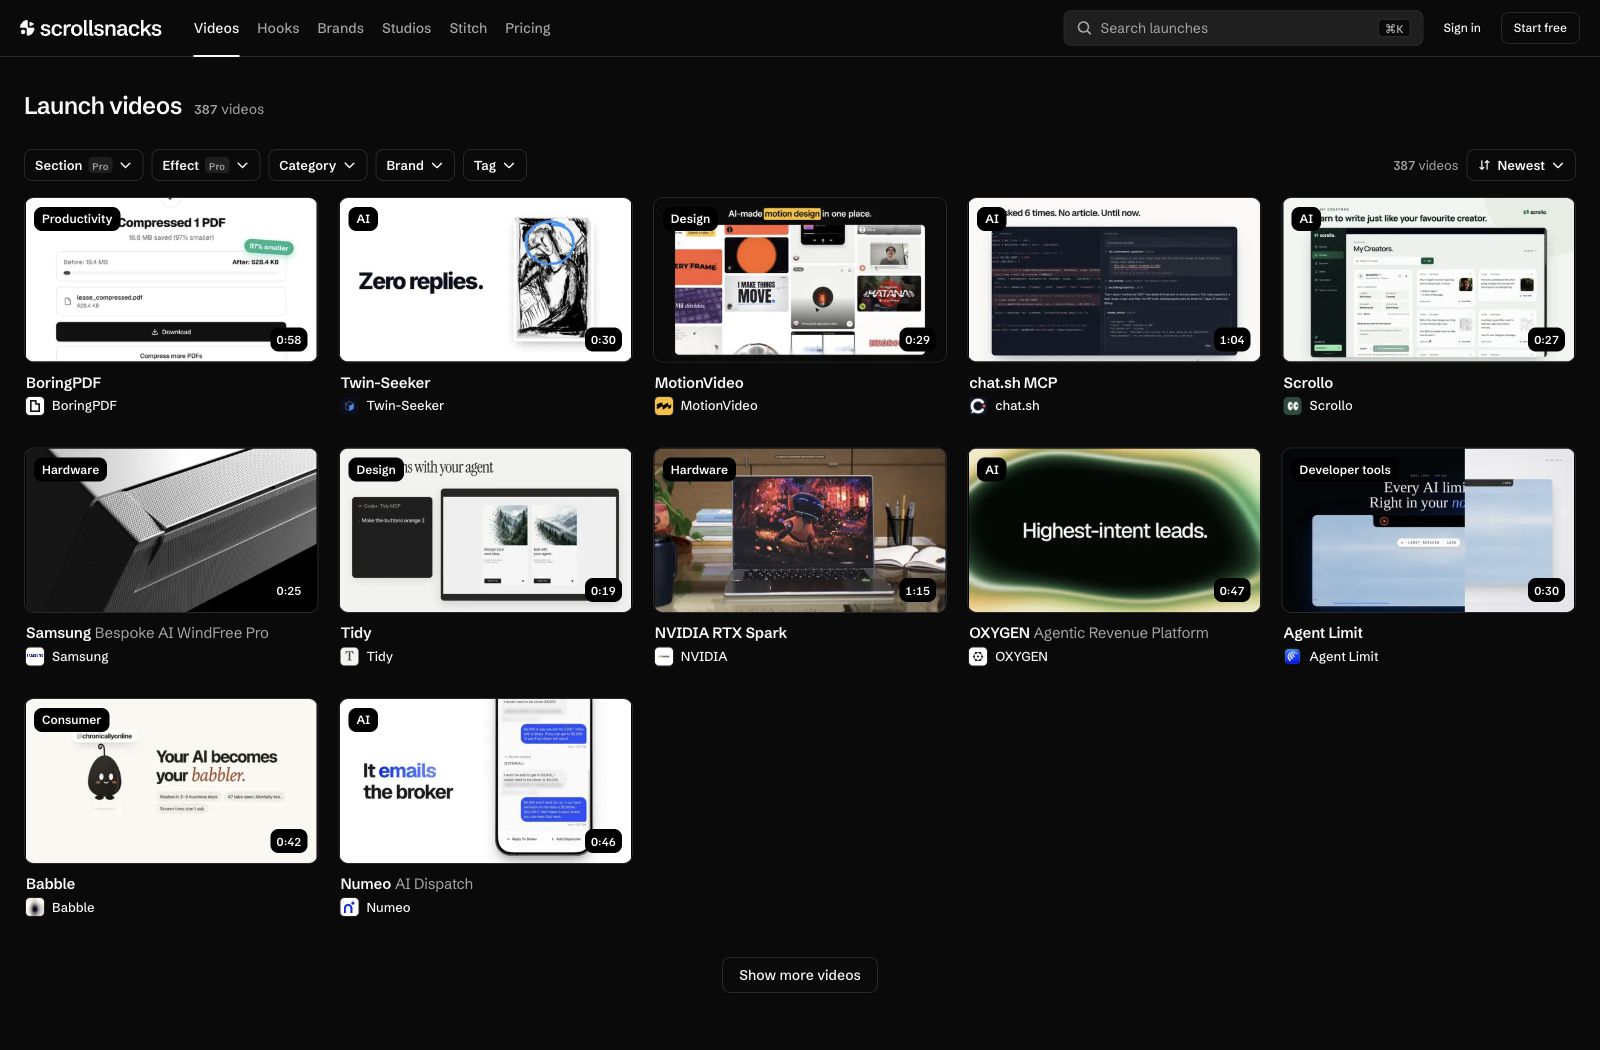Click the OXYGEN brand icon
The height and width of the screenshot is (1050, 1600).
tap(978, 657)
